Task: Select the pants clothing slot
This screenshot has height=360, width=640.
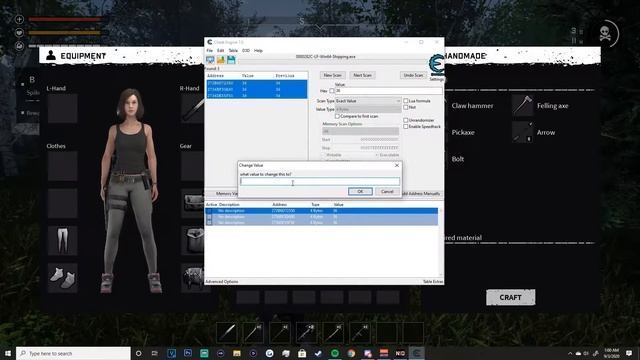Action: pyautogui.click(x=62, y=241)
